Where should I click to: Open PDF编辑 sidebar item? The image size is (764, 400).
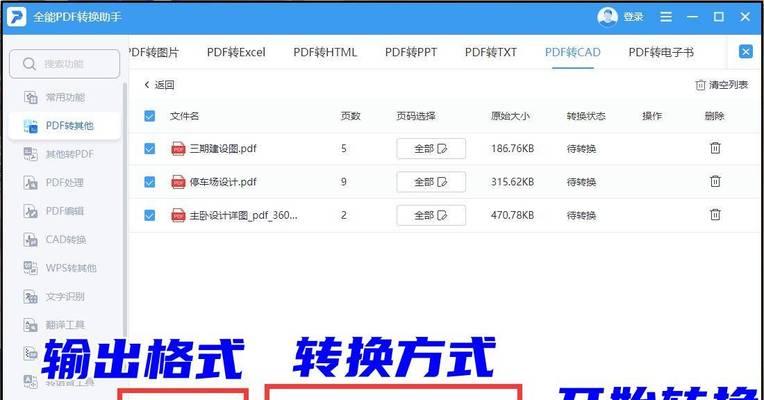(54, 211)
